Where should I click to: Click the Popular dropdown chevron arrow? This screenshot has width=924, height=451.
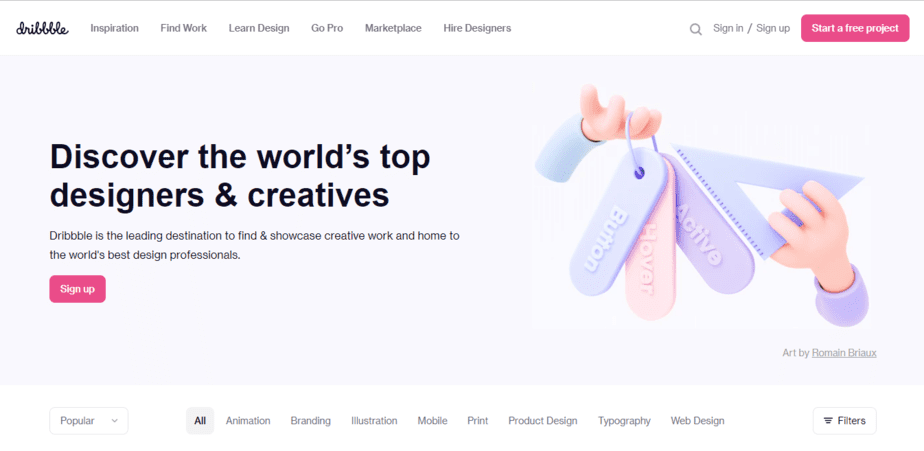(x=114, y=421)
